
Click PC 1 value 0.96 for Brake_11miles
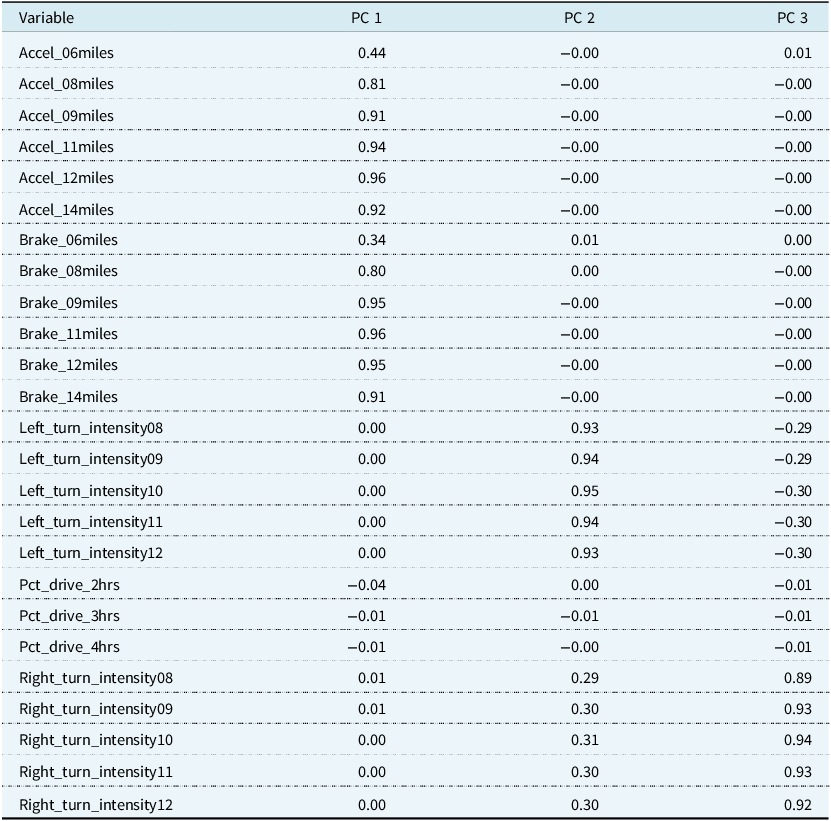(372, 334)
